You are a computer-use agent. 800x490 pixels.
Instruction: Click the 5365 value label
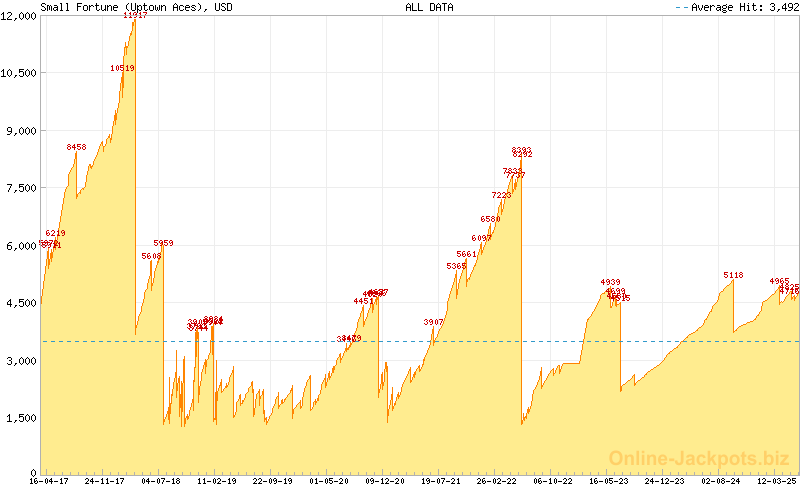(456, 266)
